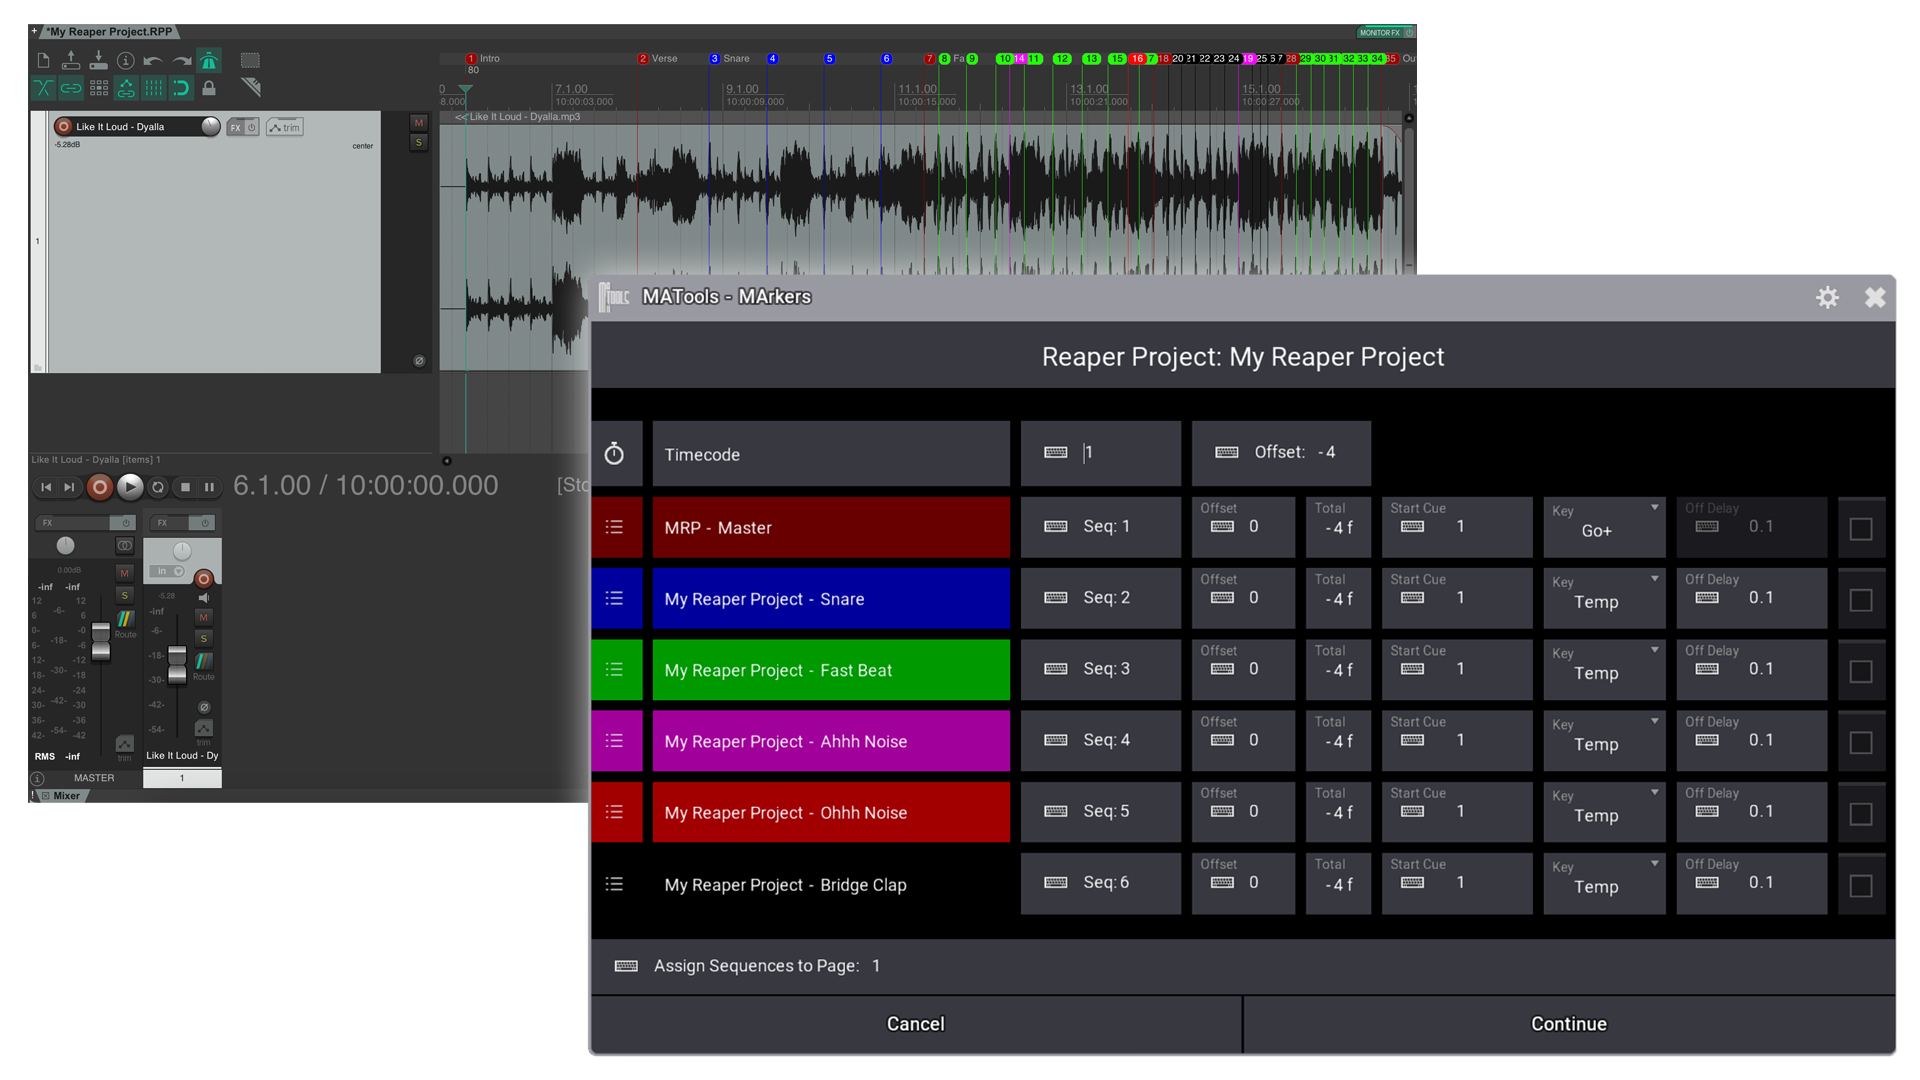
Task: Click the transport record button
Action: pyautogui.click(x=99, y=487)
